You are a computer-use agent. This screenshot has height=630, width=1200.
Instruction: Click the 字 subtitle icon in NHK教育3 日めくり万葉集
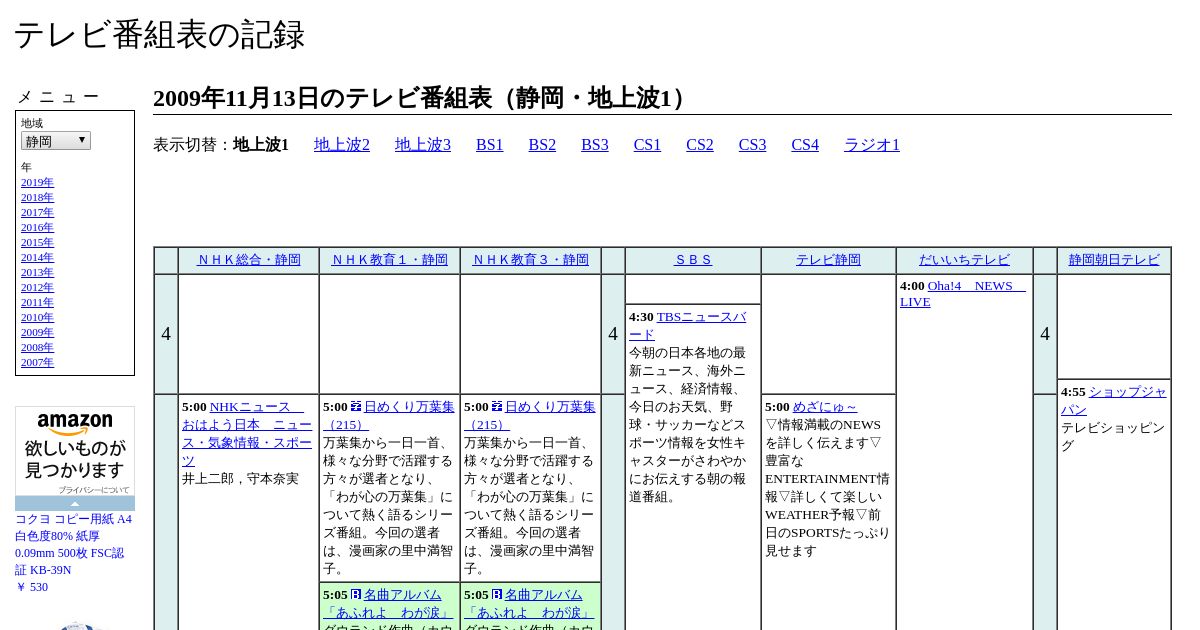[497, 407]
